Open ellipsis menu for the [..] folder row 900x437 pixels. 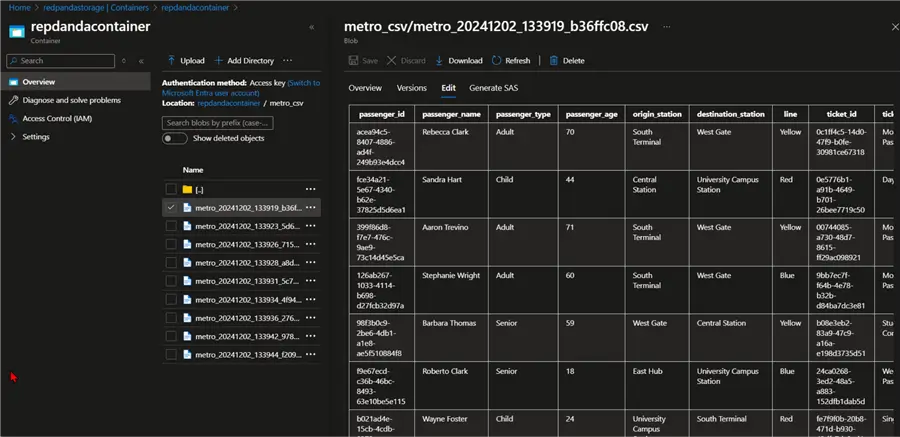point(311,189)
